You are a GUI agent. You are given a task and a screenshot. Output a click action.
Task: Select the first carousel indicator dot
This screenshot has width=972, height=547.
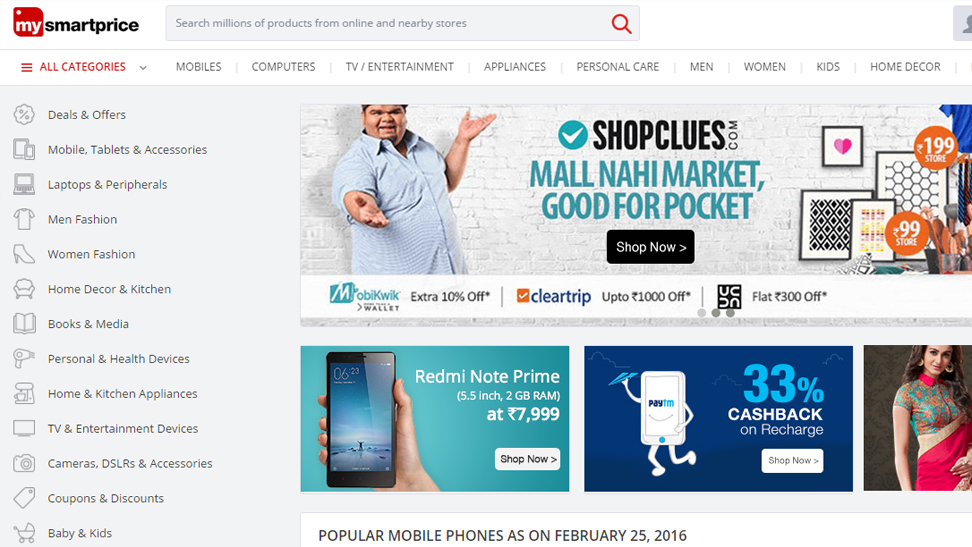[702, 313]
